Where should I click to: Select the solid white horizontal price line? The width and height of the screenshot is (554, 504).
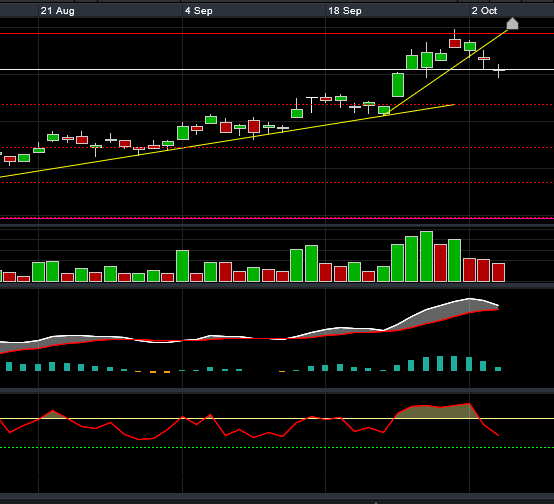click(x=277, y=70)
